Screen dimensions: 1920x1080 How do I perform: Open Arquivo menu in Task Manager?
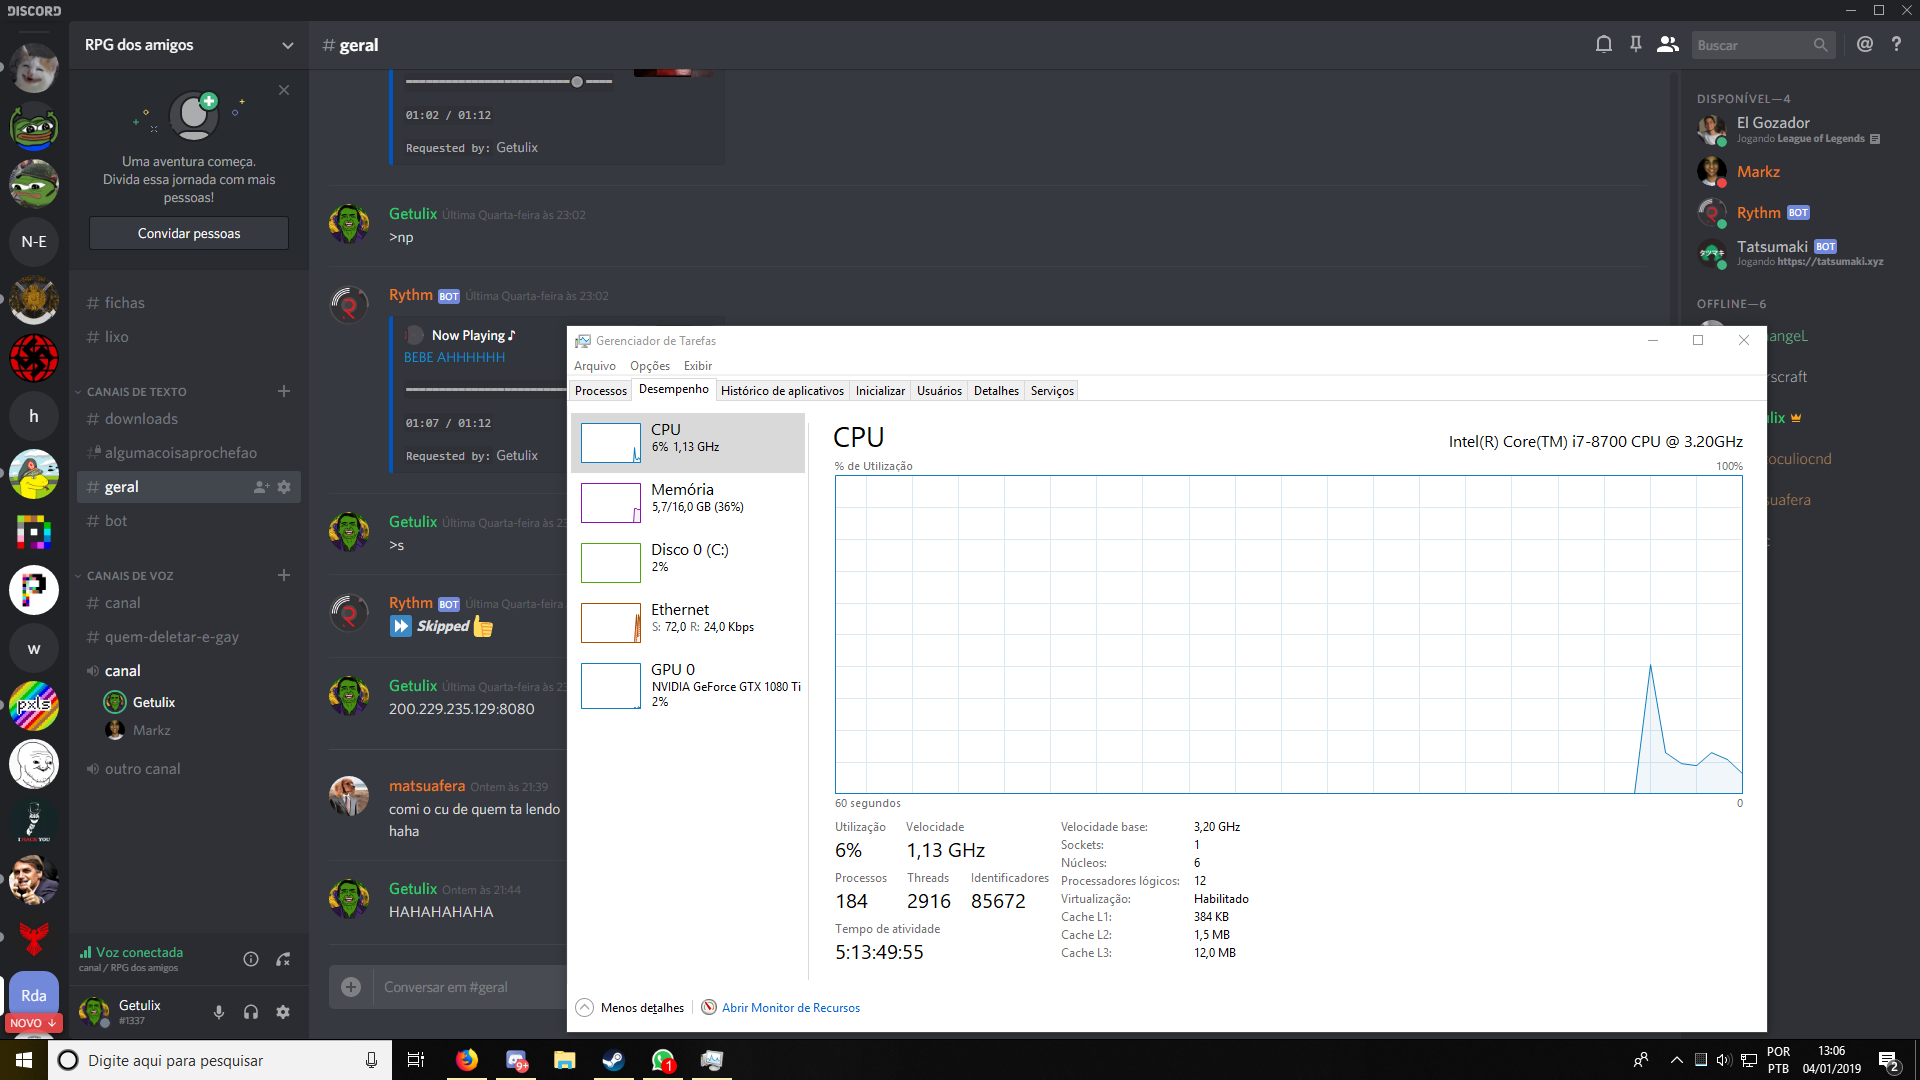[x=595, y=366]
